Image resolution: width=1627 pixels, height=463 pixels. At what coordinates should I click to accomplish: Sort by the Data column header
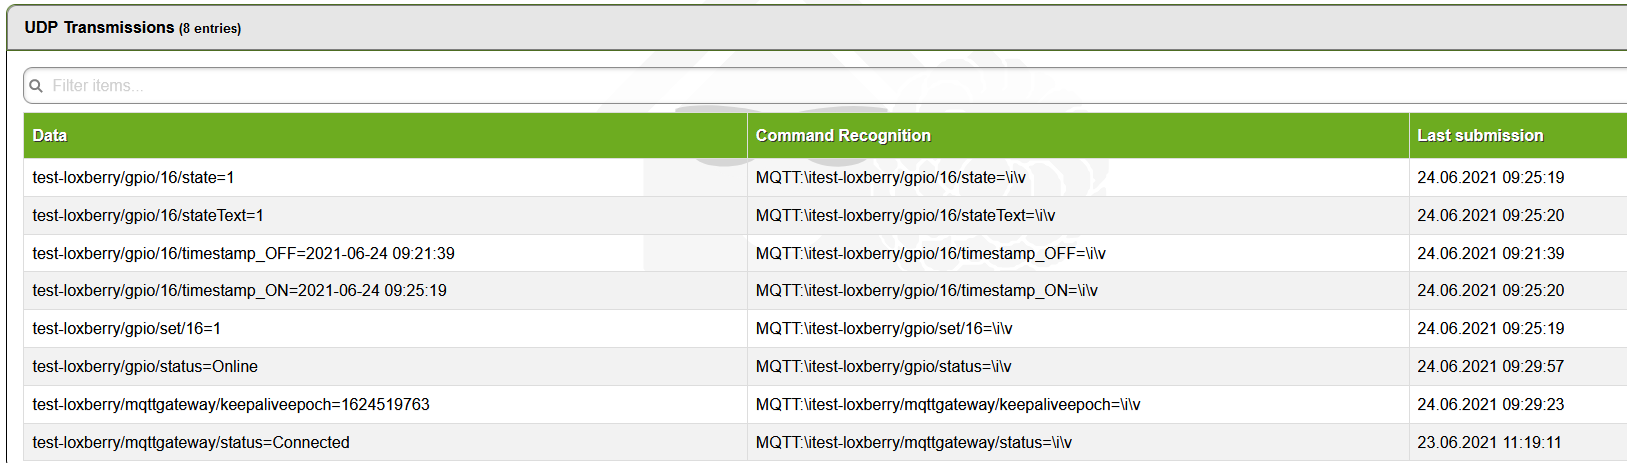click(50, 136)
